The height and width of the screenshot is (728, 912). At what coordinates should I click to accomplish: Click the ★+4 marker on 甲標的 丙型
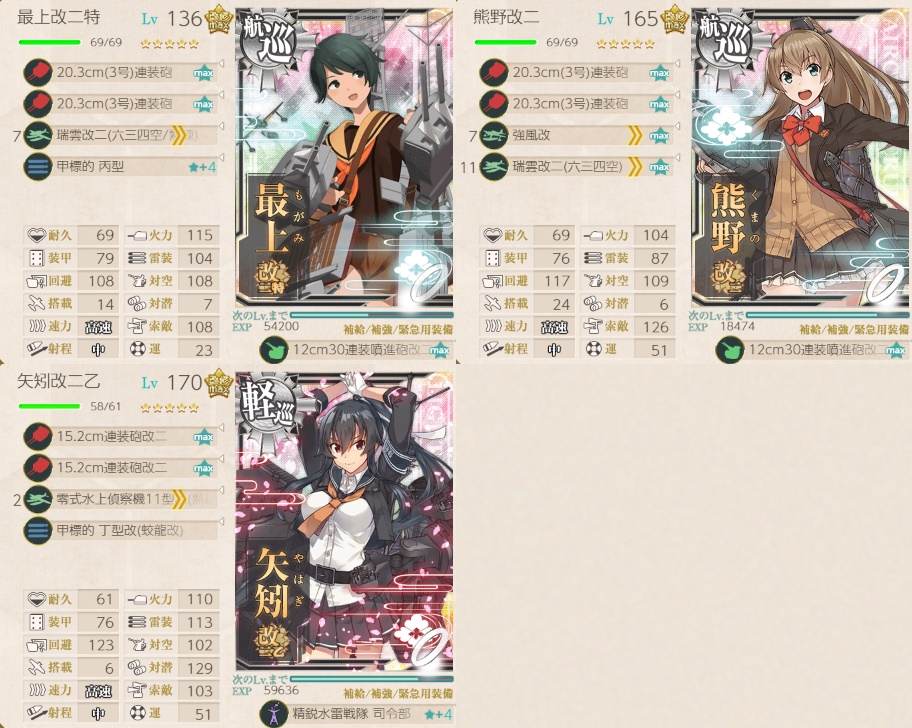202,167
